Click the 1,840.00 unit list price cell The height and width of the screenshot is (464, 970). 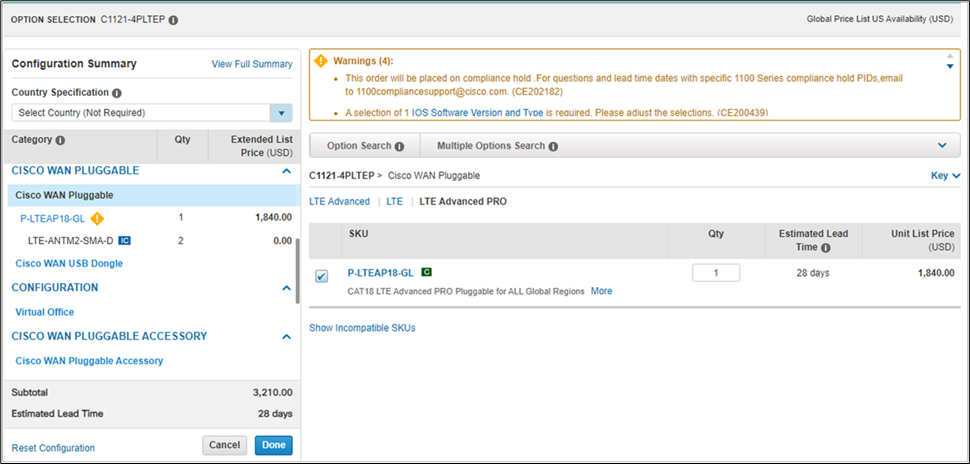(x=936, y=273)
